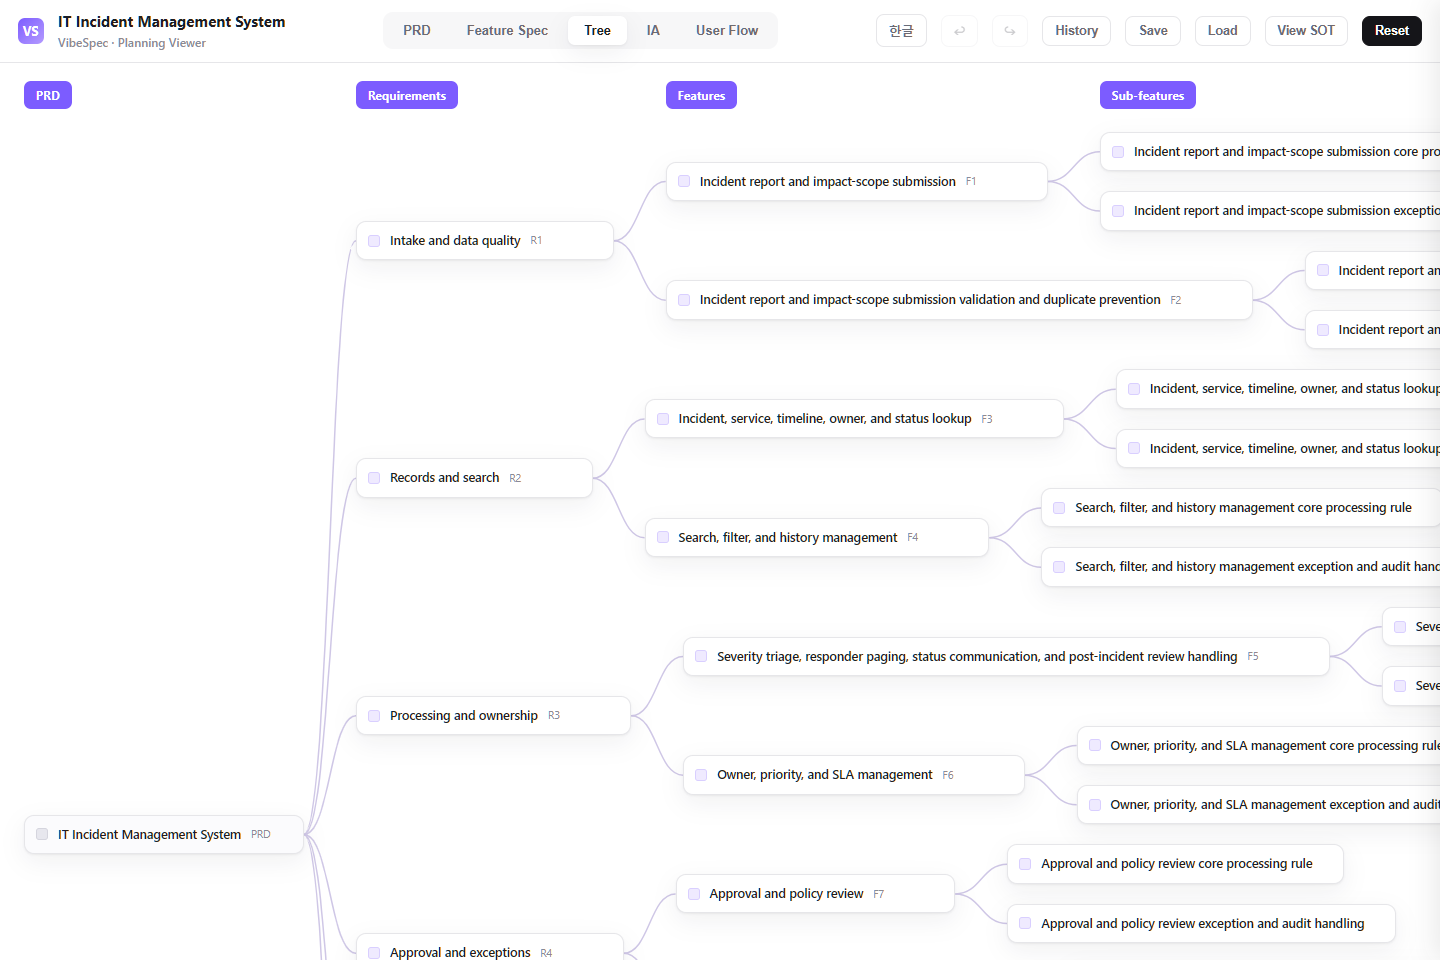Select Approval and policy review core processing rule

[x=1175, y=864]
